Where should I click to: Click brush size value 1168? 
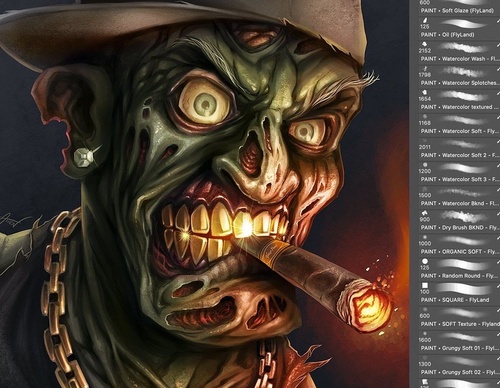click(425, 123)
